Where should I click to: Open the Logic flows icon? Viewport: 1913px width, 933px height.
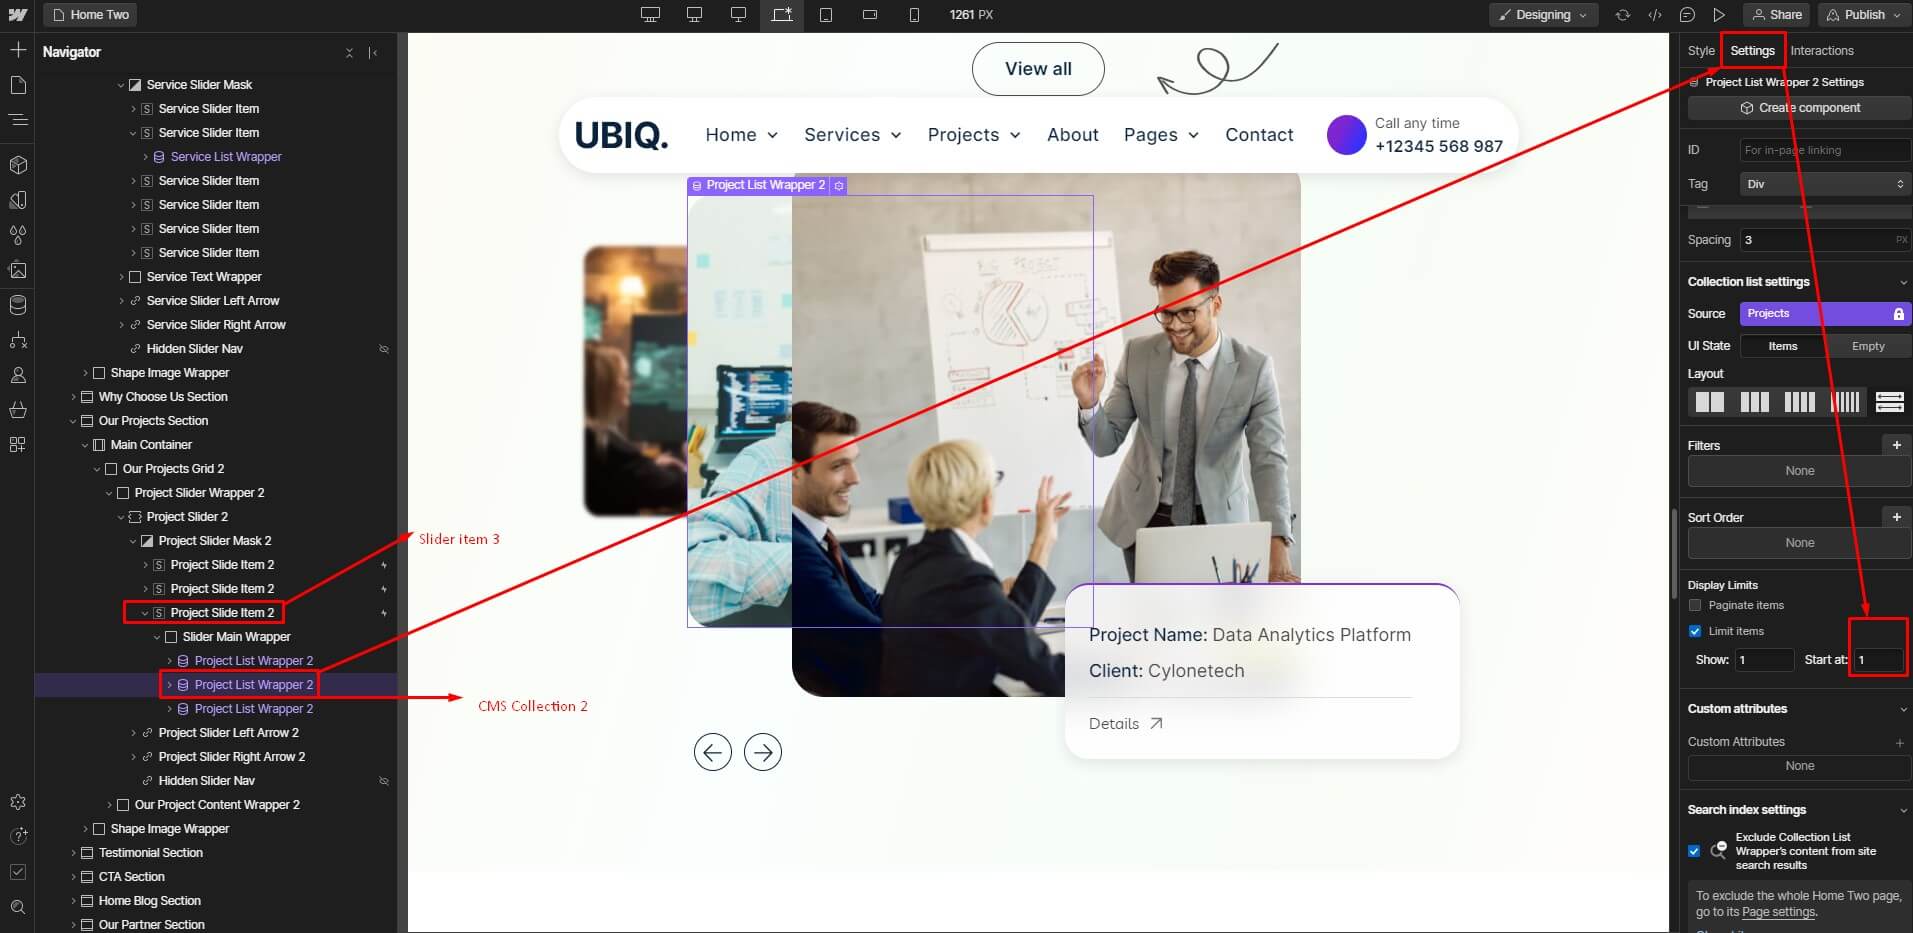17,340
